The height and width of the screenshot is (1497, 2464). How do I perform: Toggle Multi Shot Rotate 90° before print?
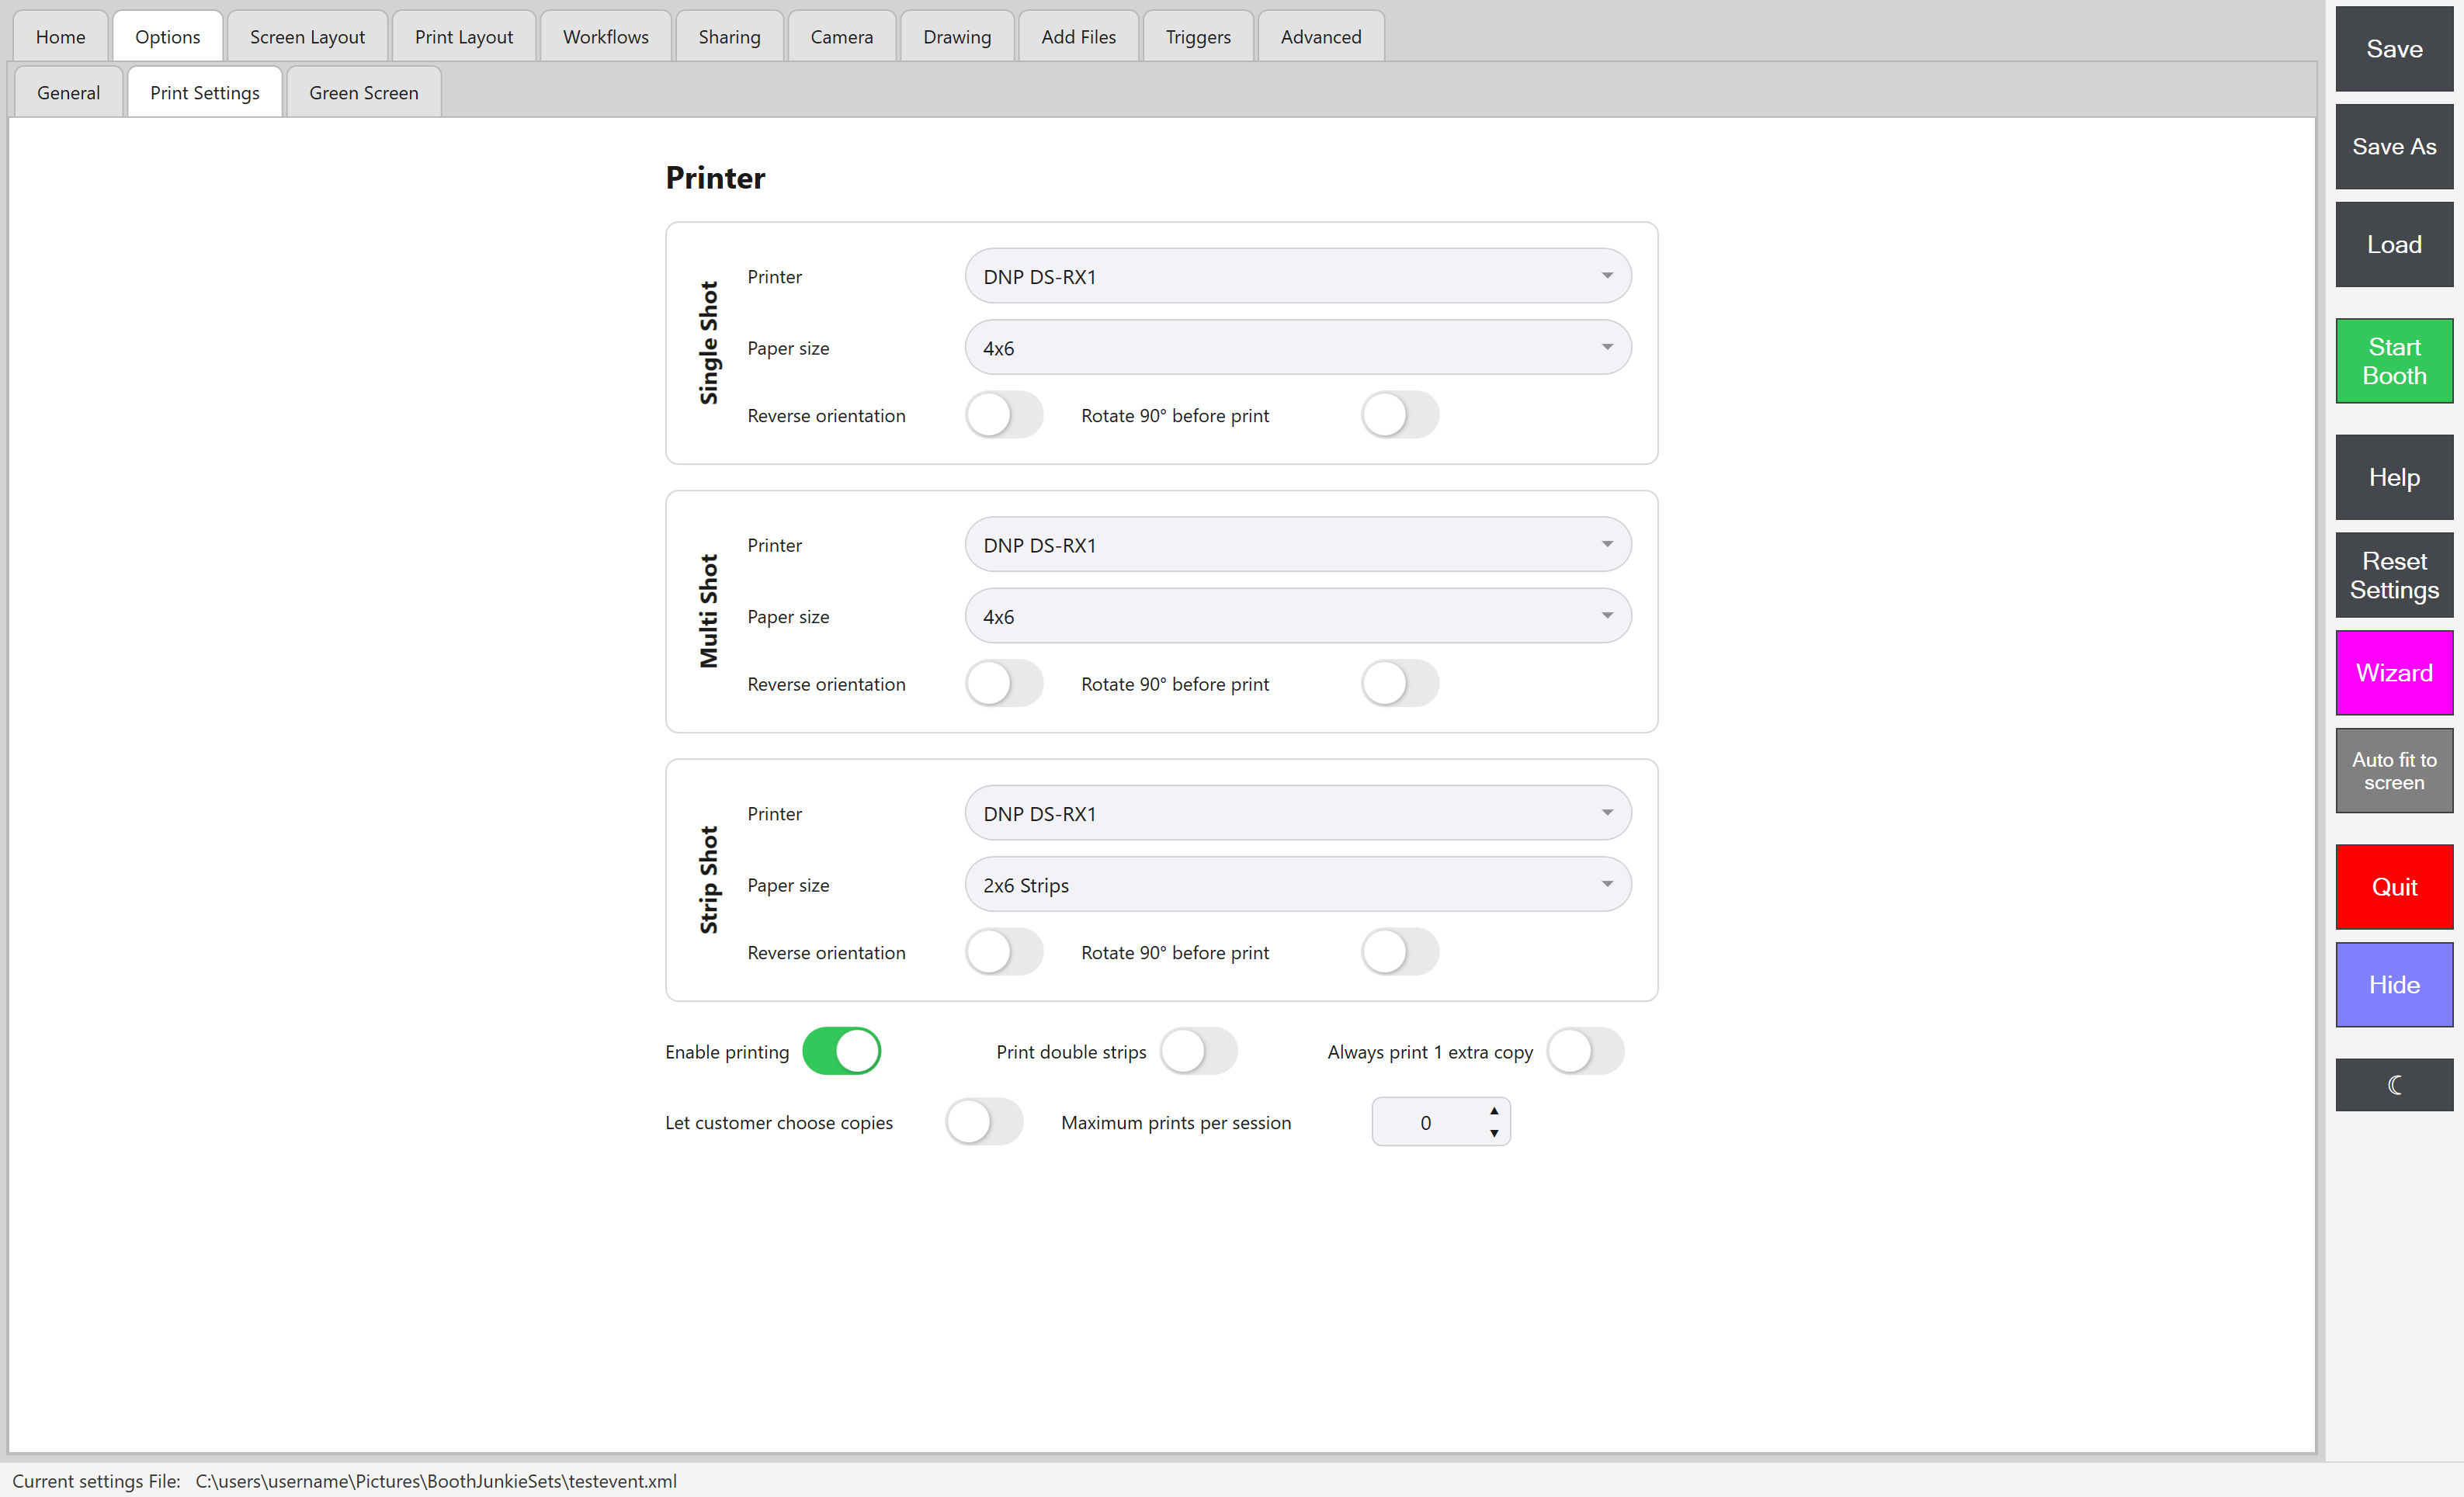(1400, 684)
